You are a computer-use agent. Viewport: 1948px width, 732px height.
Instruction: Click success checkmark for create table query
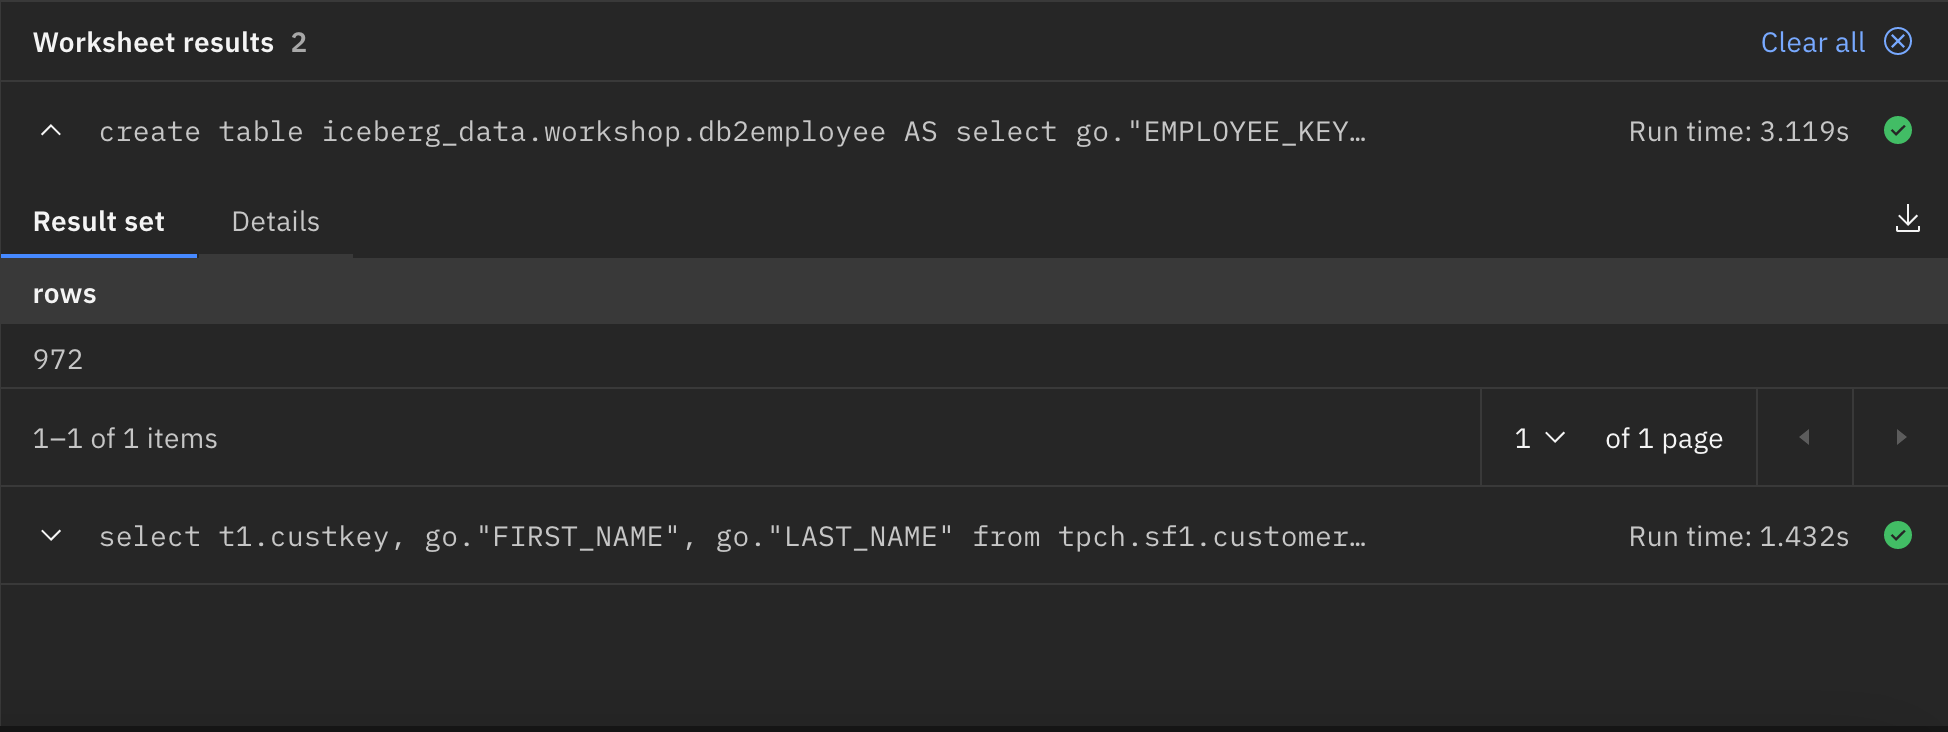(1898, 131)
